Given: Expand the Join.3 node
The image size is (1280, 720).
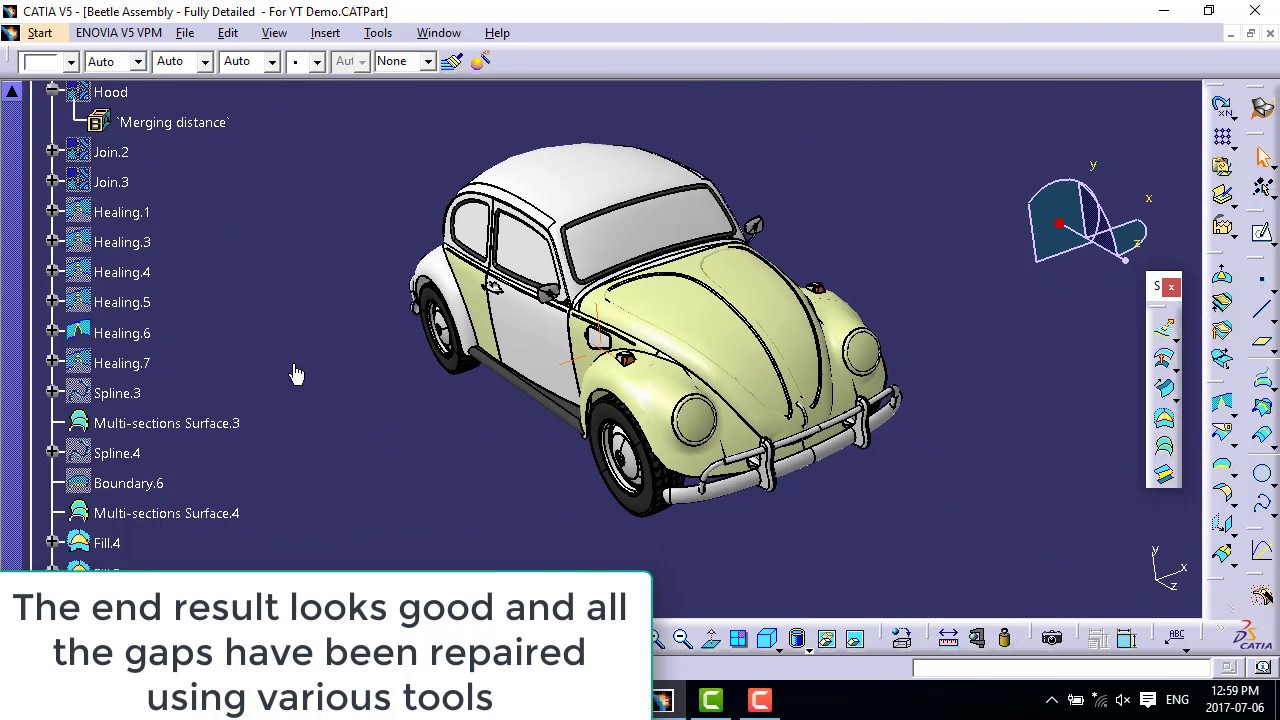Looking at the screenshot, I should tap(52, 181).
